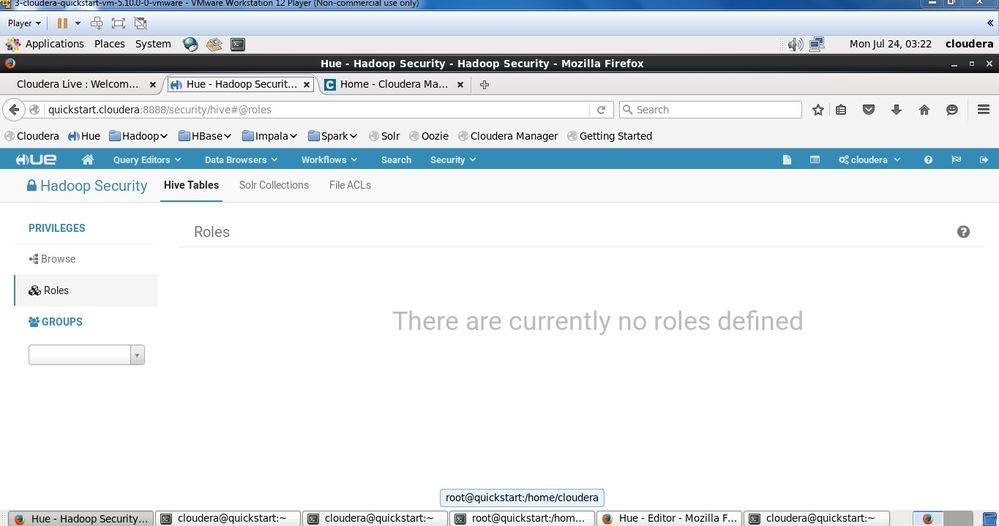Image resolution: width=999 pixels, height=526 pixels.
Task: Focus the Firefox URL address bar
Action: coord(317,110)
